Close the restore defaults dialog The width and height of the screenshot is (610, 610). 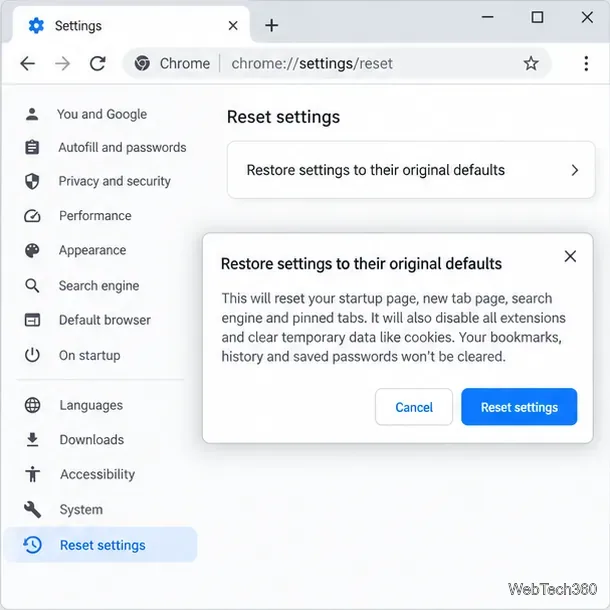coord(570,256)
